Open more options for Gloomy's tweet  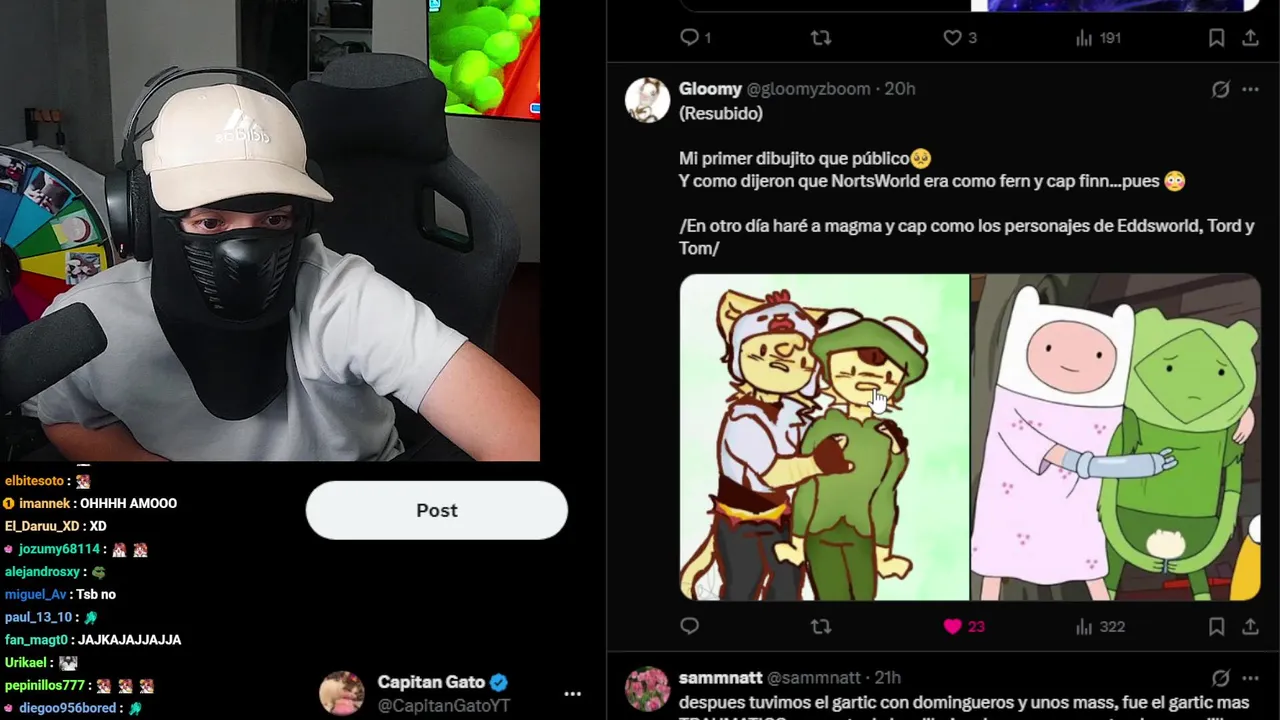1250,89
